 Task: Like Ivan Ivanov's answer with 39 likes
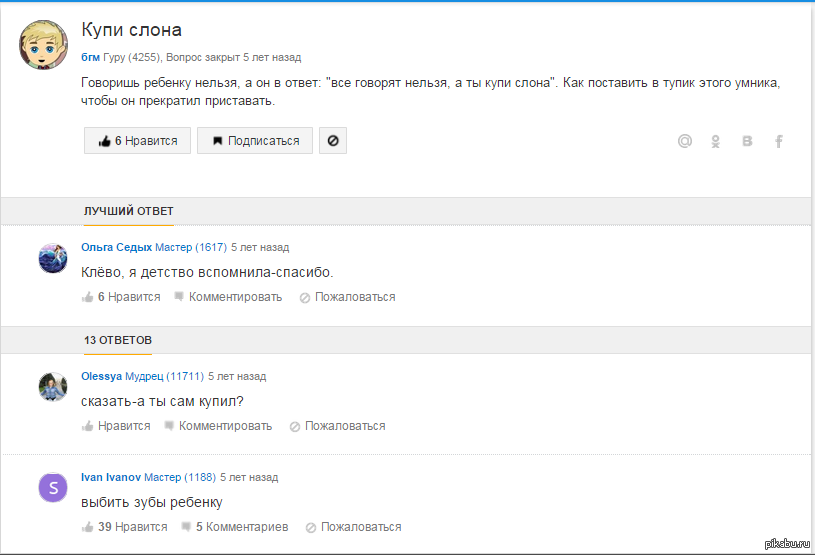coord(125,527)
